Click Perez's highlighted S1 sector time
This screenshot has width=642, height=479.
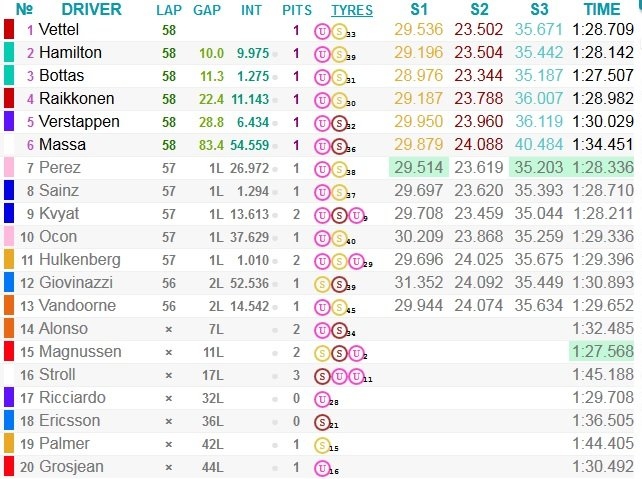(x=419, y=167)
